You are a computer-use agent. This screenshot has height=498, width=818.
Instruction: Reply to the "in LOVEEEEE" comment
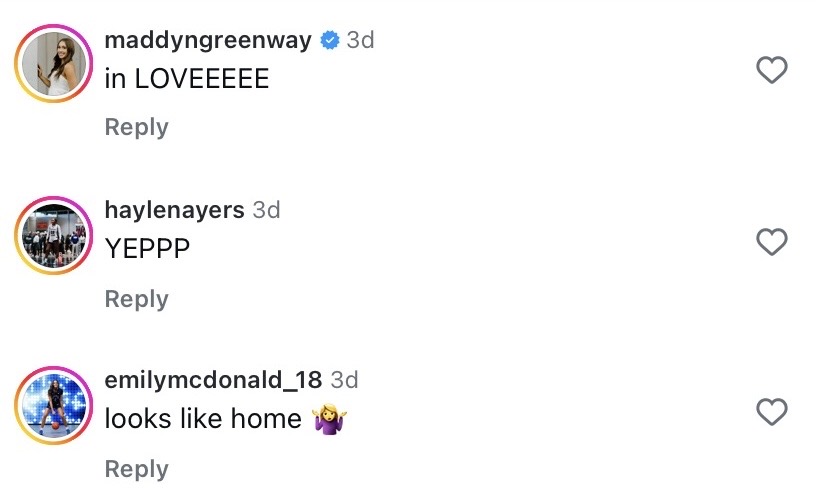(x=136, y=127)
